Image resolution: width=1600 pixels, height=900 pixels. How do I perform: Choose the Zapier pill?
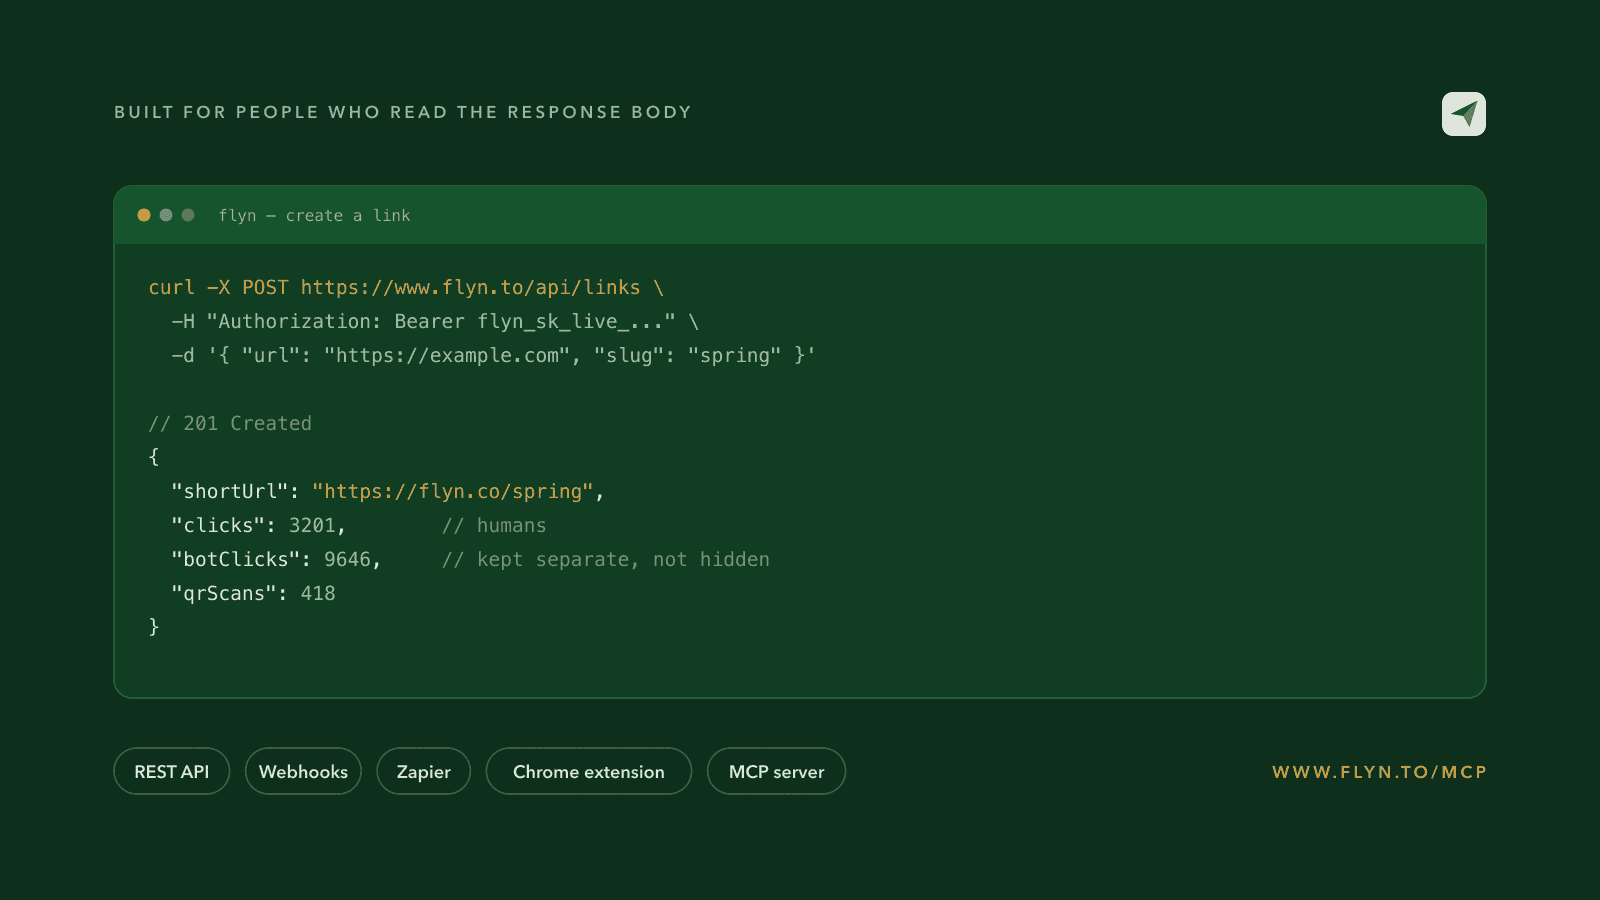pyautogui.click(x=424, y=771)
